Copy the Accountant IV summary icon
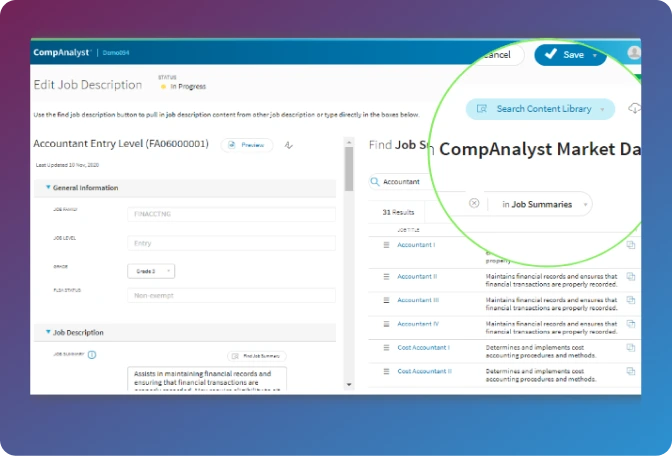 [631, 324]
